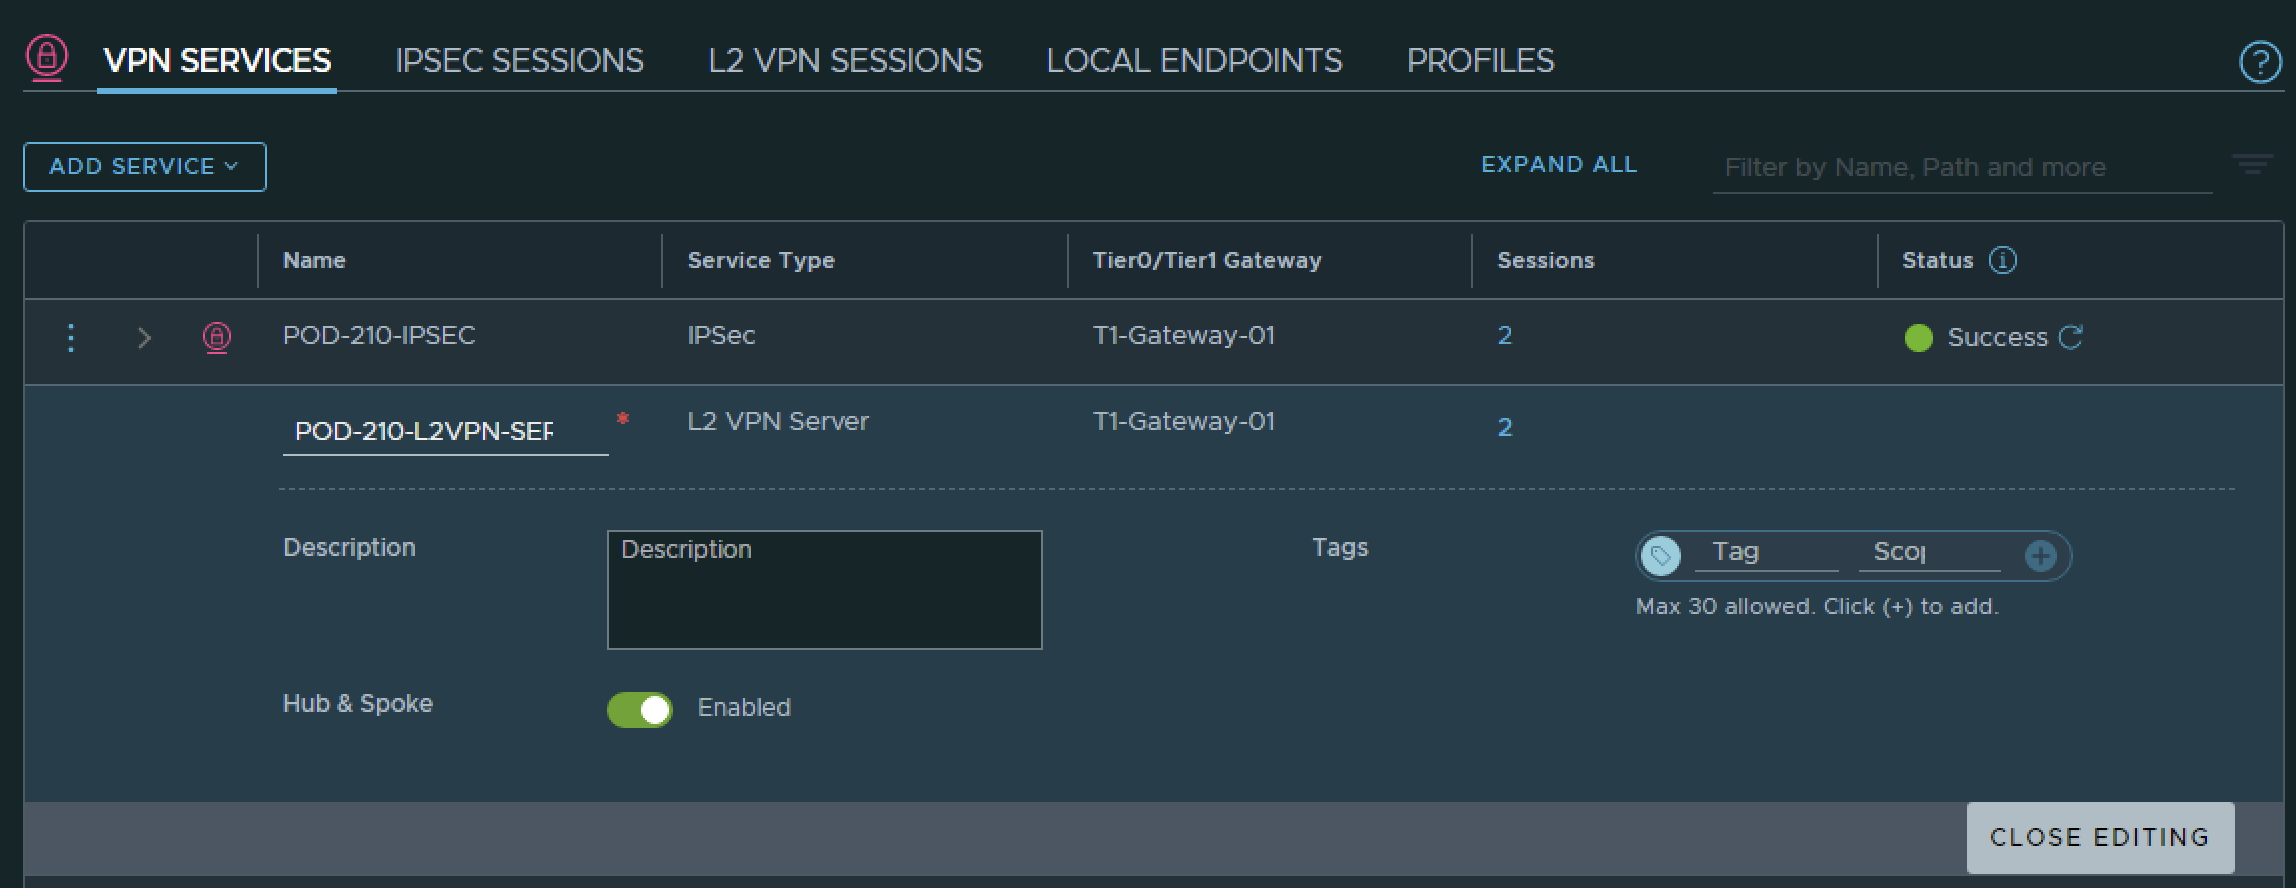2296x888 pixels.
Task: Click the lock icon in POD-210-IPSEC row
Action: tap(217, 337)
